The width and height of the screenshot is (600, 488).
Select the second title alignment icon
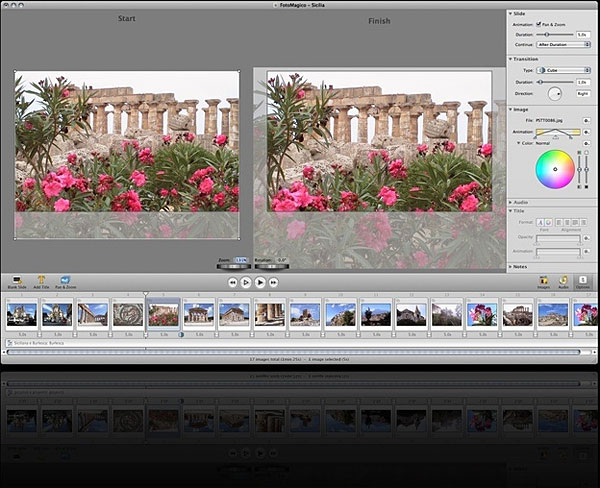pyautogui.click(x=567, y=222)
